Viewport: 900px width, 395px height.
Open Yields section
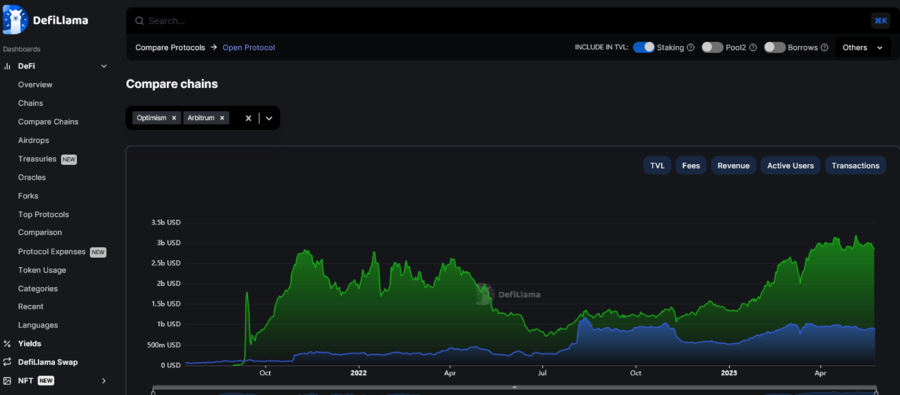(x=29, y=343)
